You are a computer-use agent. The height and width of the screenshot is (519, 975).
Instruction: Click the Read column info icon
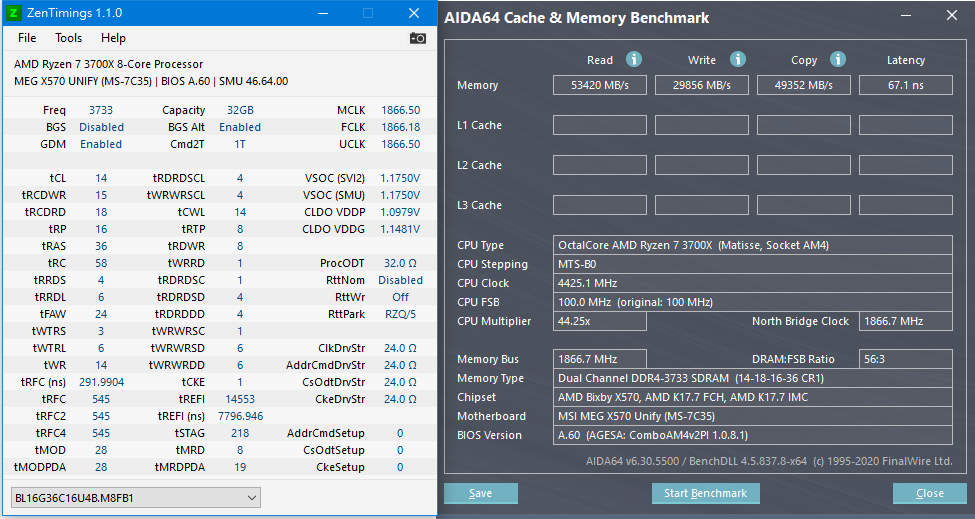pos(634,60)
